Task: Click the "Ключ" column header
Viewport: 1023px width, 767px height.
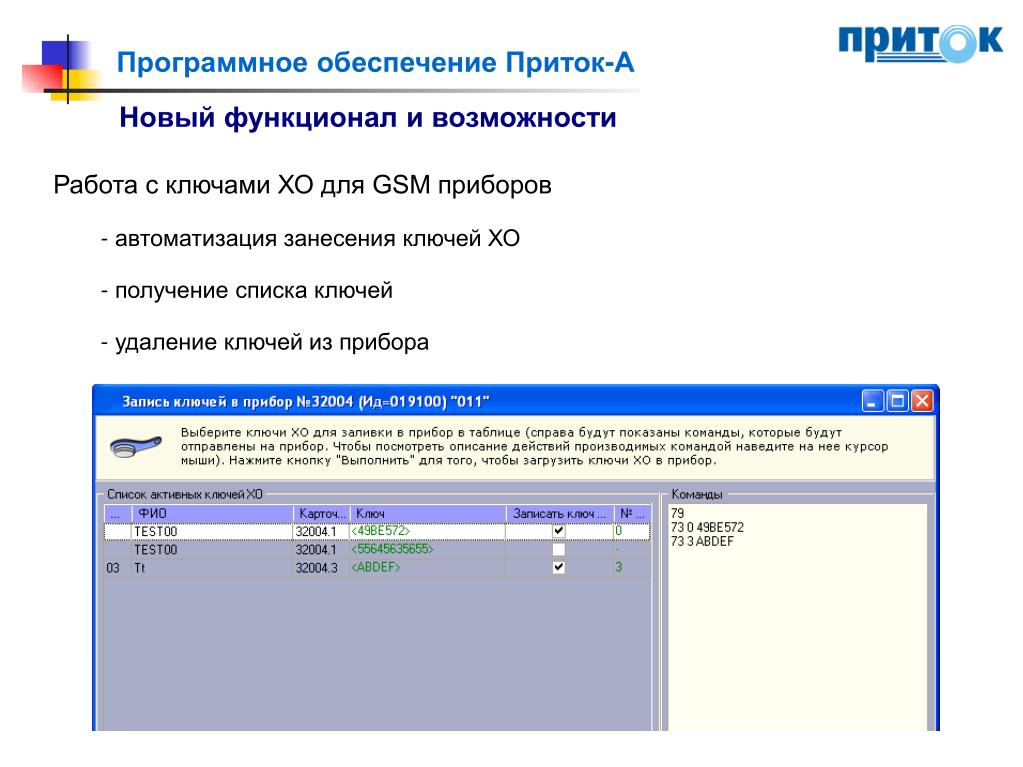Action: point(428,514)
